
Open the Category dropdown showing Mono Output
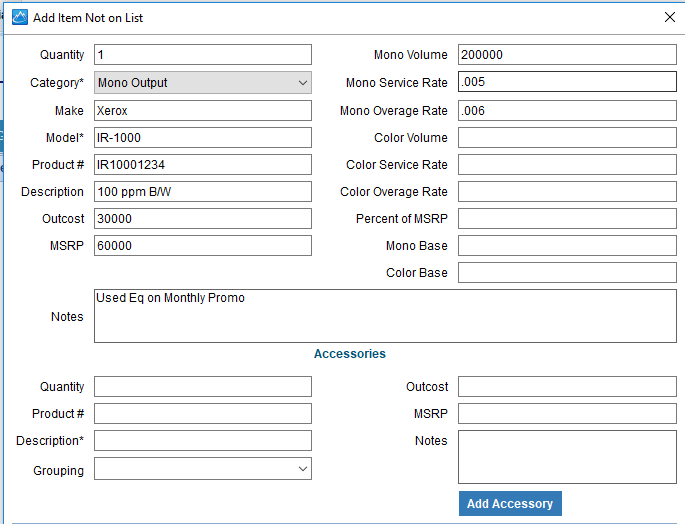tap(203, 83)
